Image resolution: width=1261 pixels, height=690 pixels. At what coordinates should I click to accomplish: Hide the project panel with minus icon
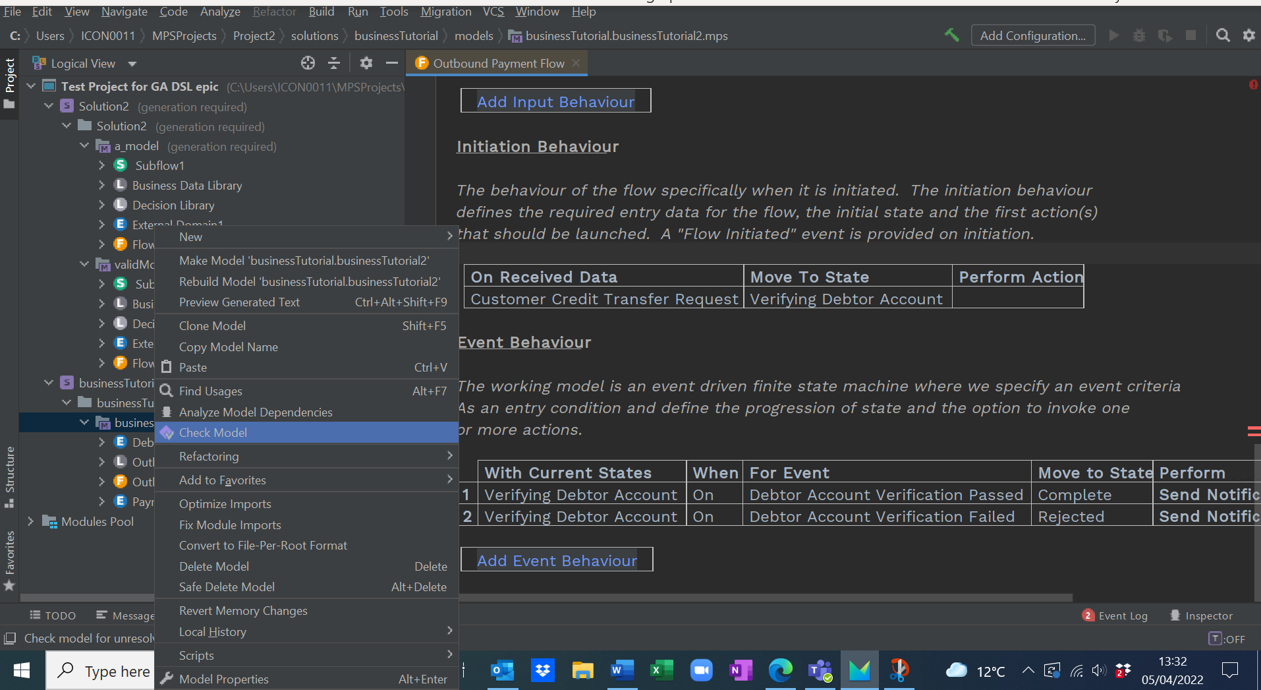click(392, 63)
